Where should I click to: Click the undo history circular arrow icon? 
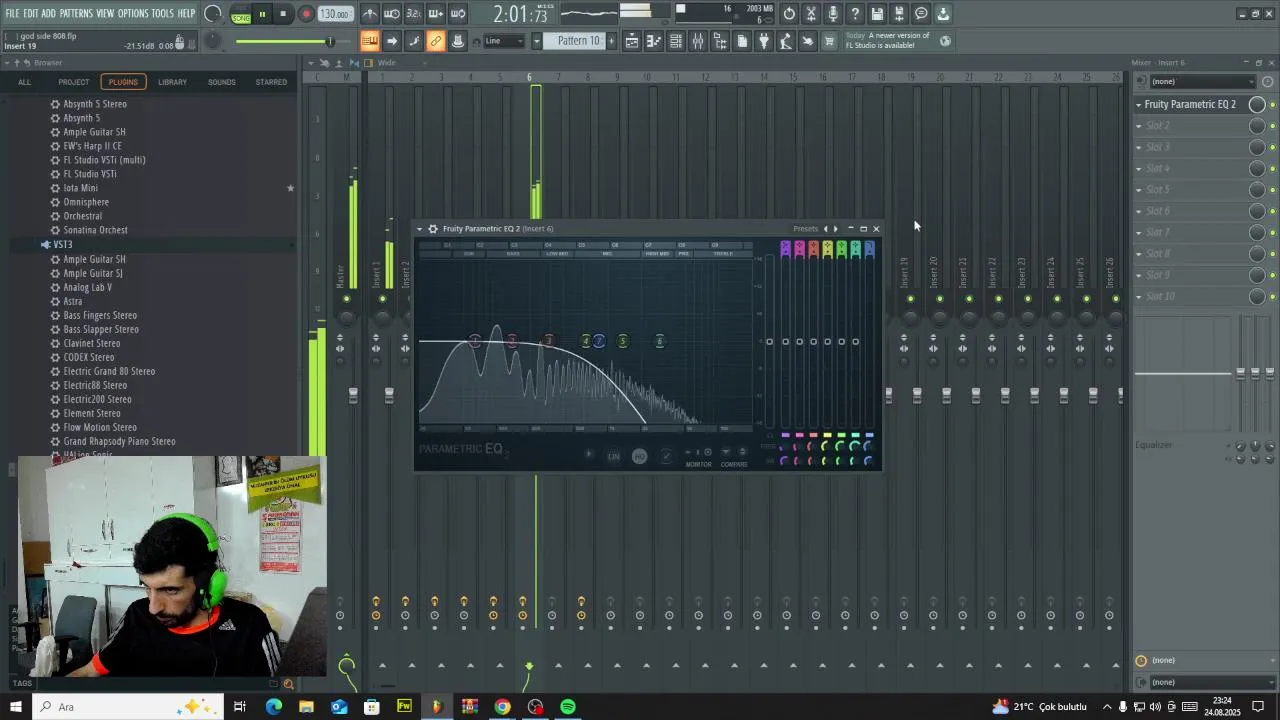point(789,14)
